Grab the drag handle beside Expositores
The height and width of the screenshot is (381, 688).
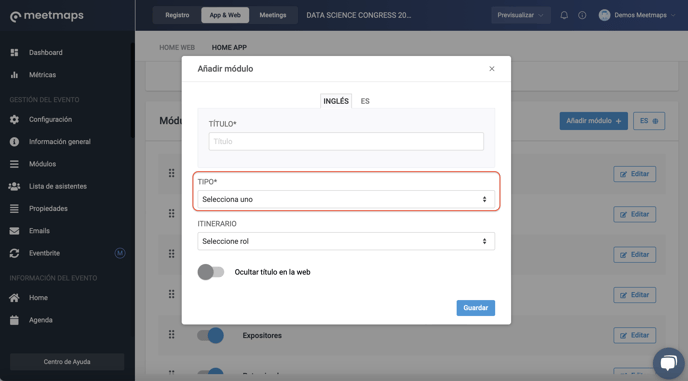(x=172, y=335)
